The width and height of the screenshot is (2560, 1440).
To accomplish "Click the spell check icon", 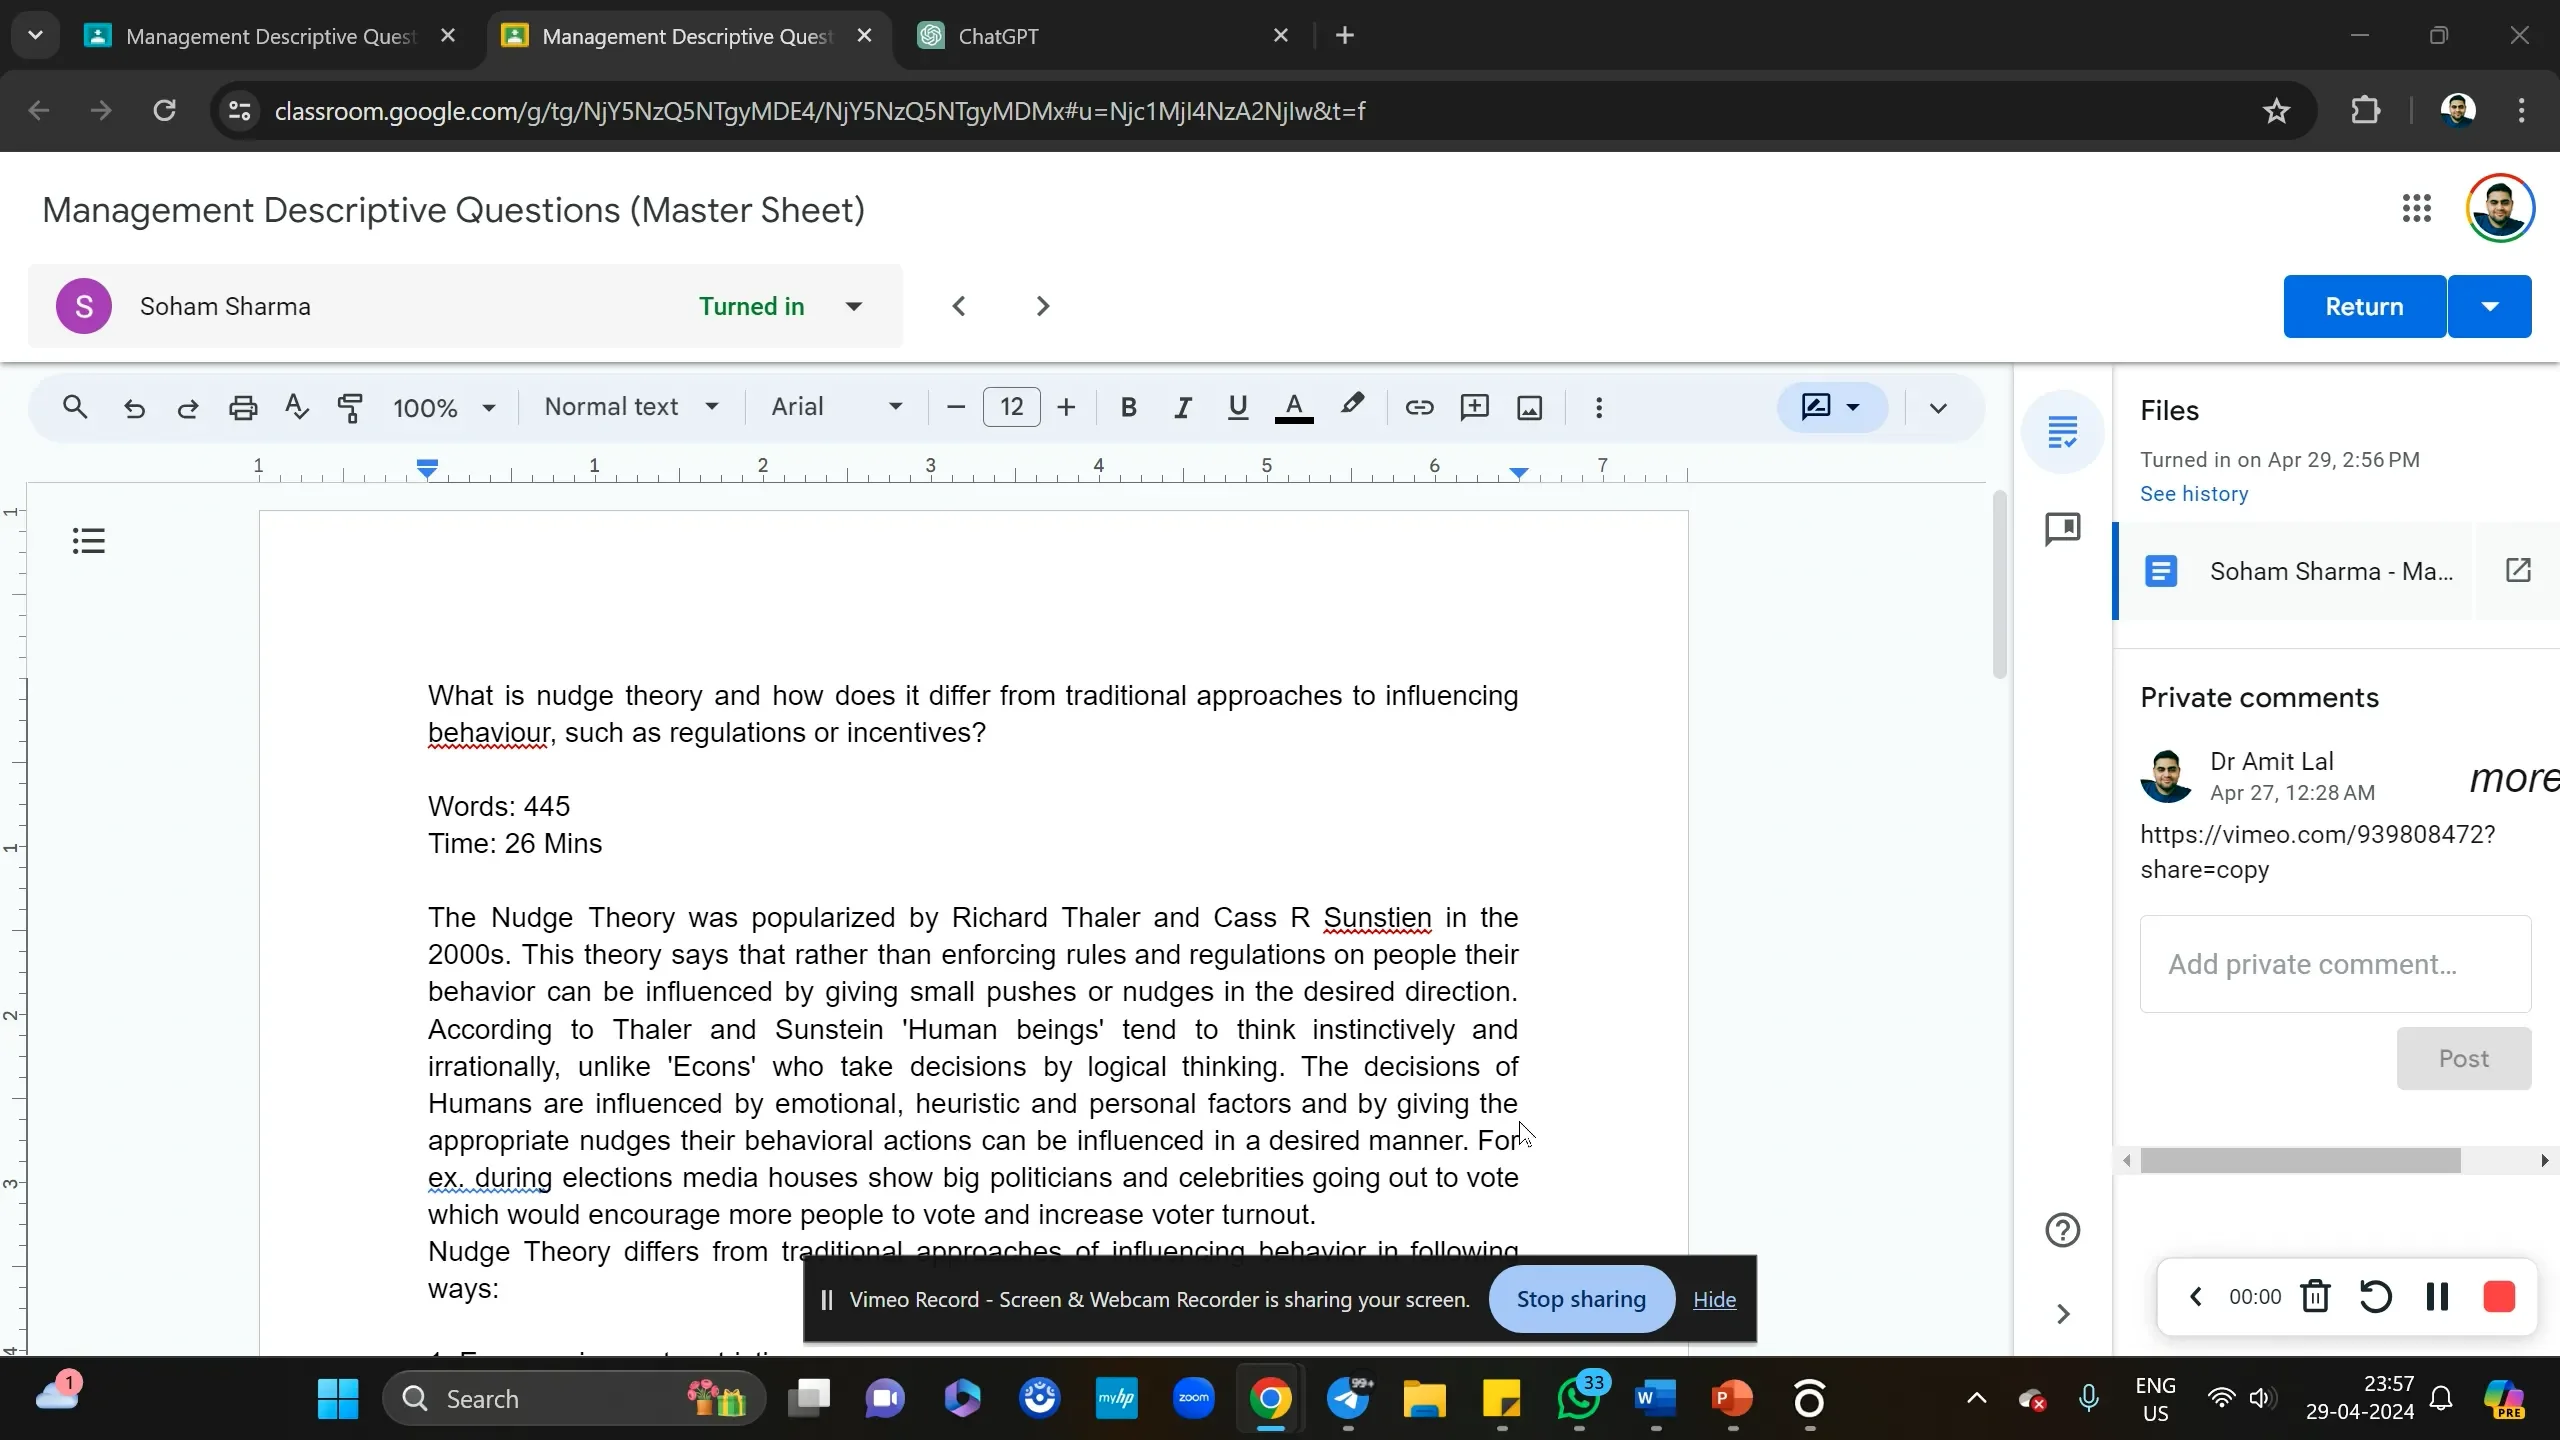I will pos(297,408).
